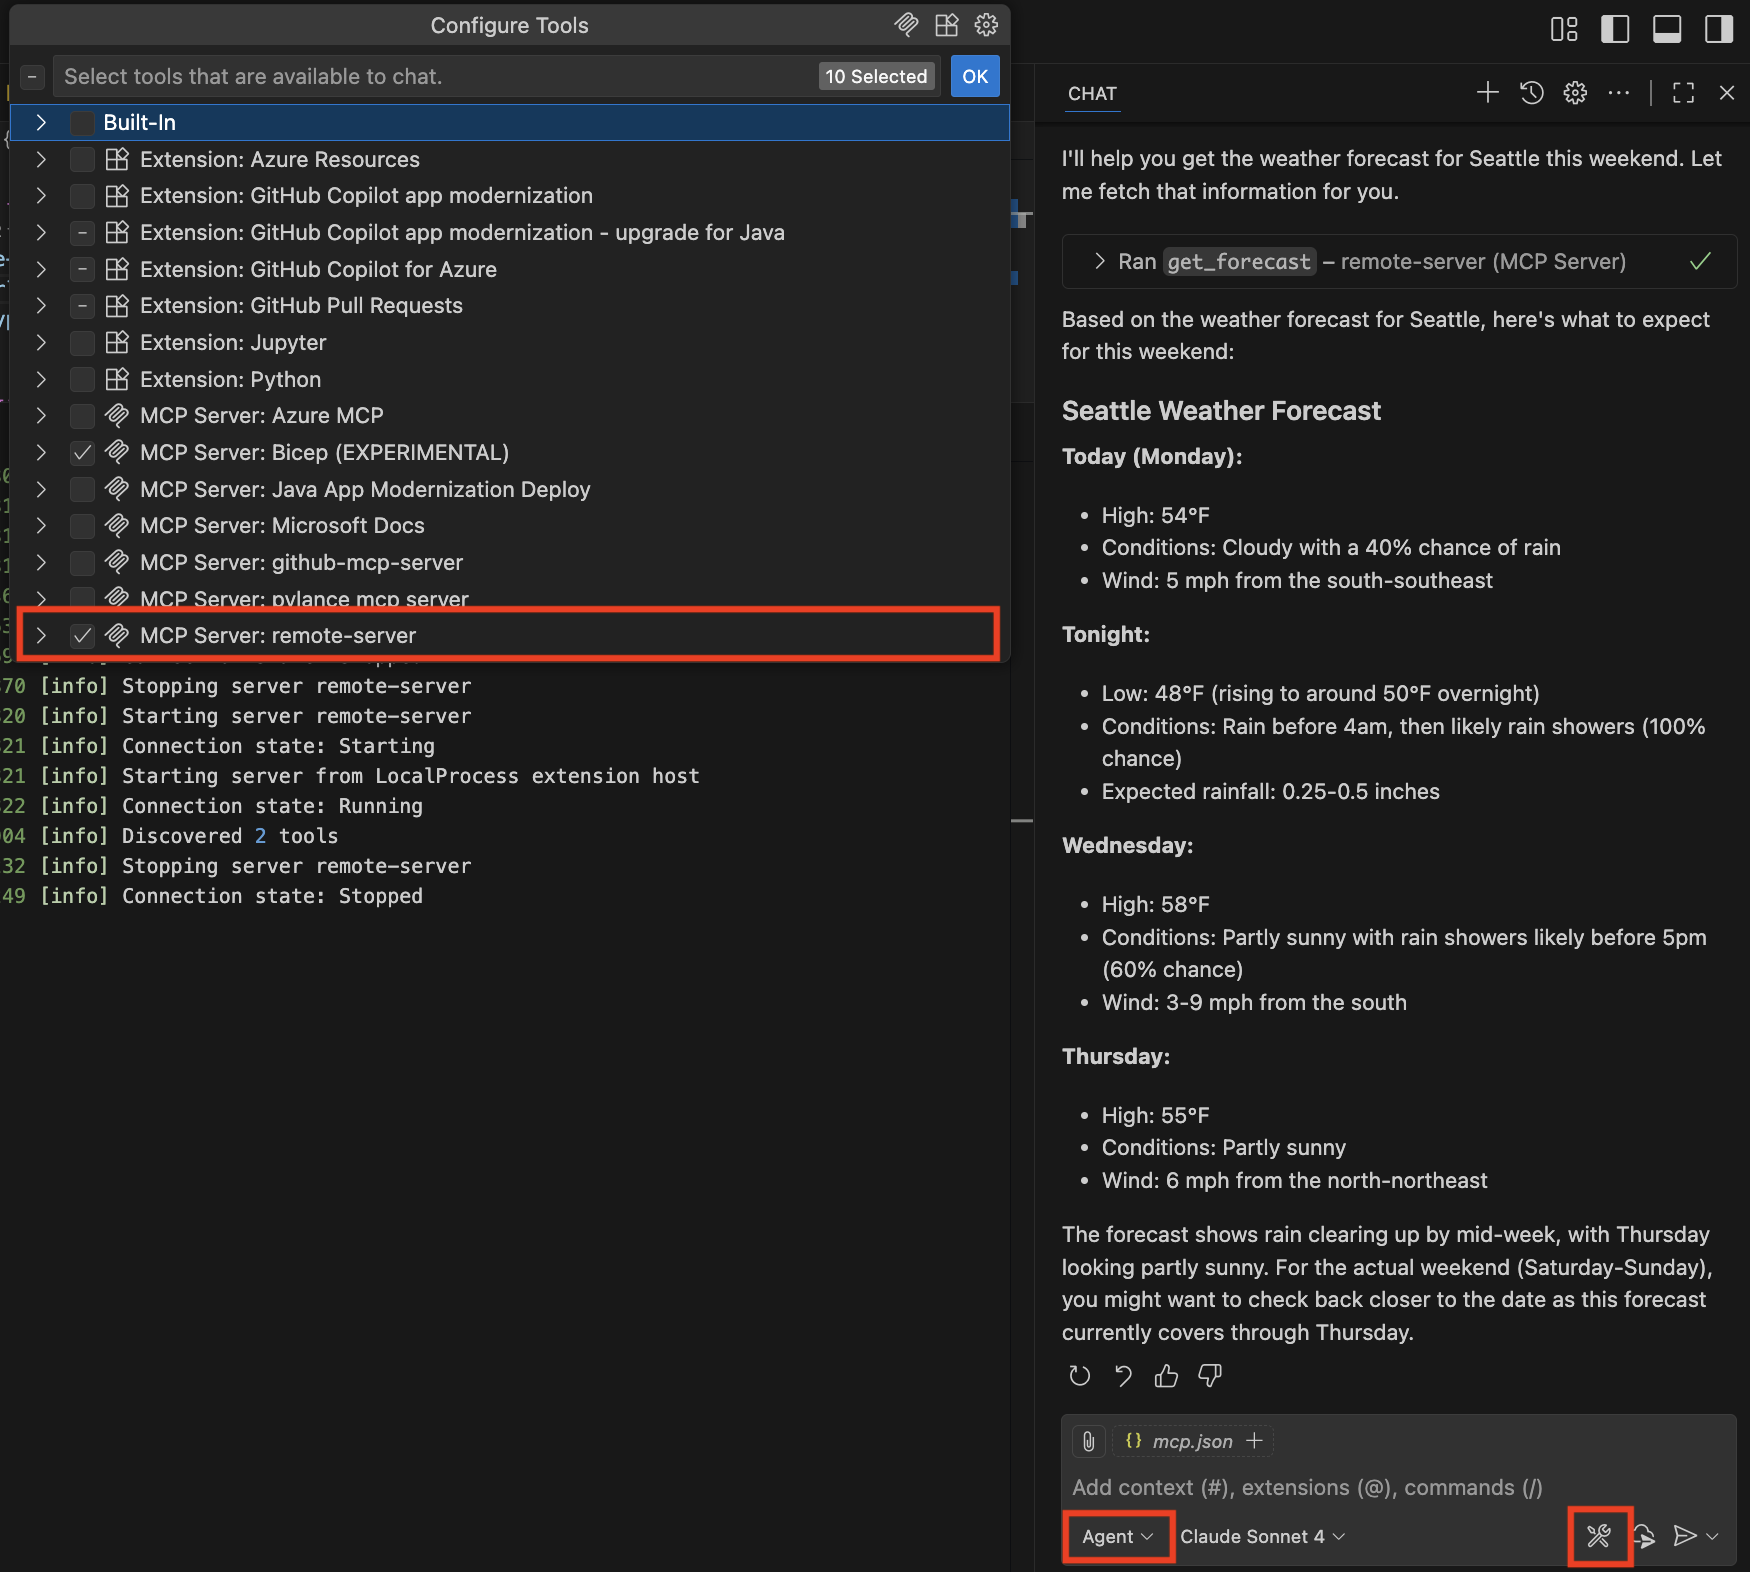Give the response a thumbs up

1166,1376
